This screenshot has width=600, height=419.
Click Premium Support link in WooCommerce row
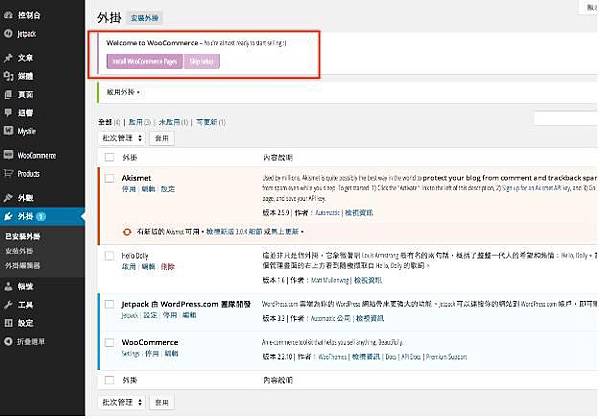[x=446, y=357]
